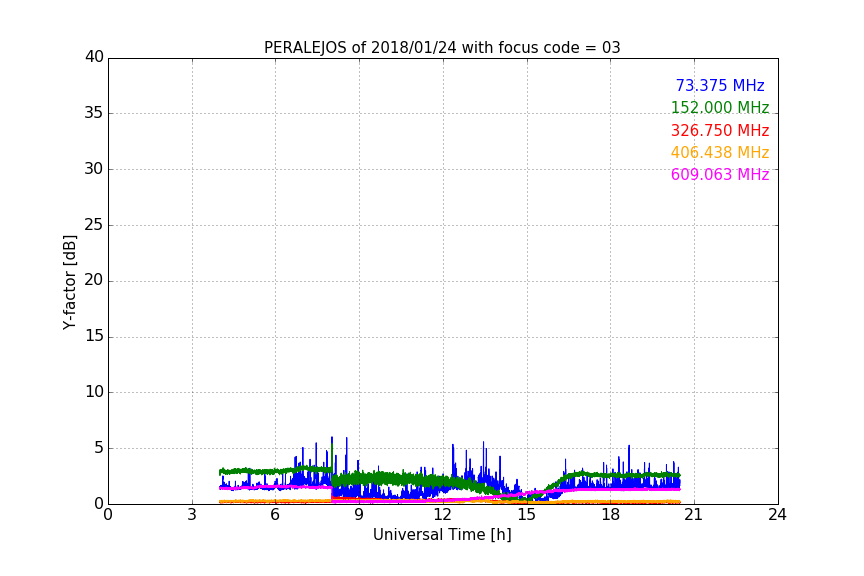
Task: Click y-axis tick value 10
Action: pos(94,392)
